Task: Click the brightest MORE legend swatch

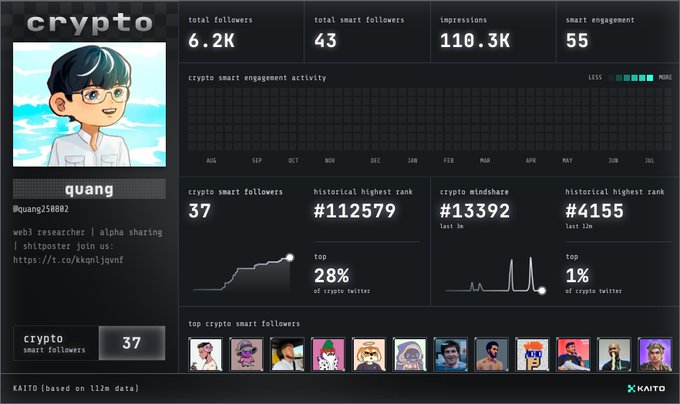Action: tap(650, 78)
